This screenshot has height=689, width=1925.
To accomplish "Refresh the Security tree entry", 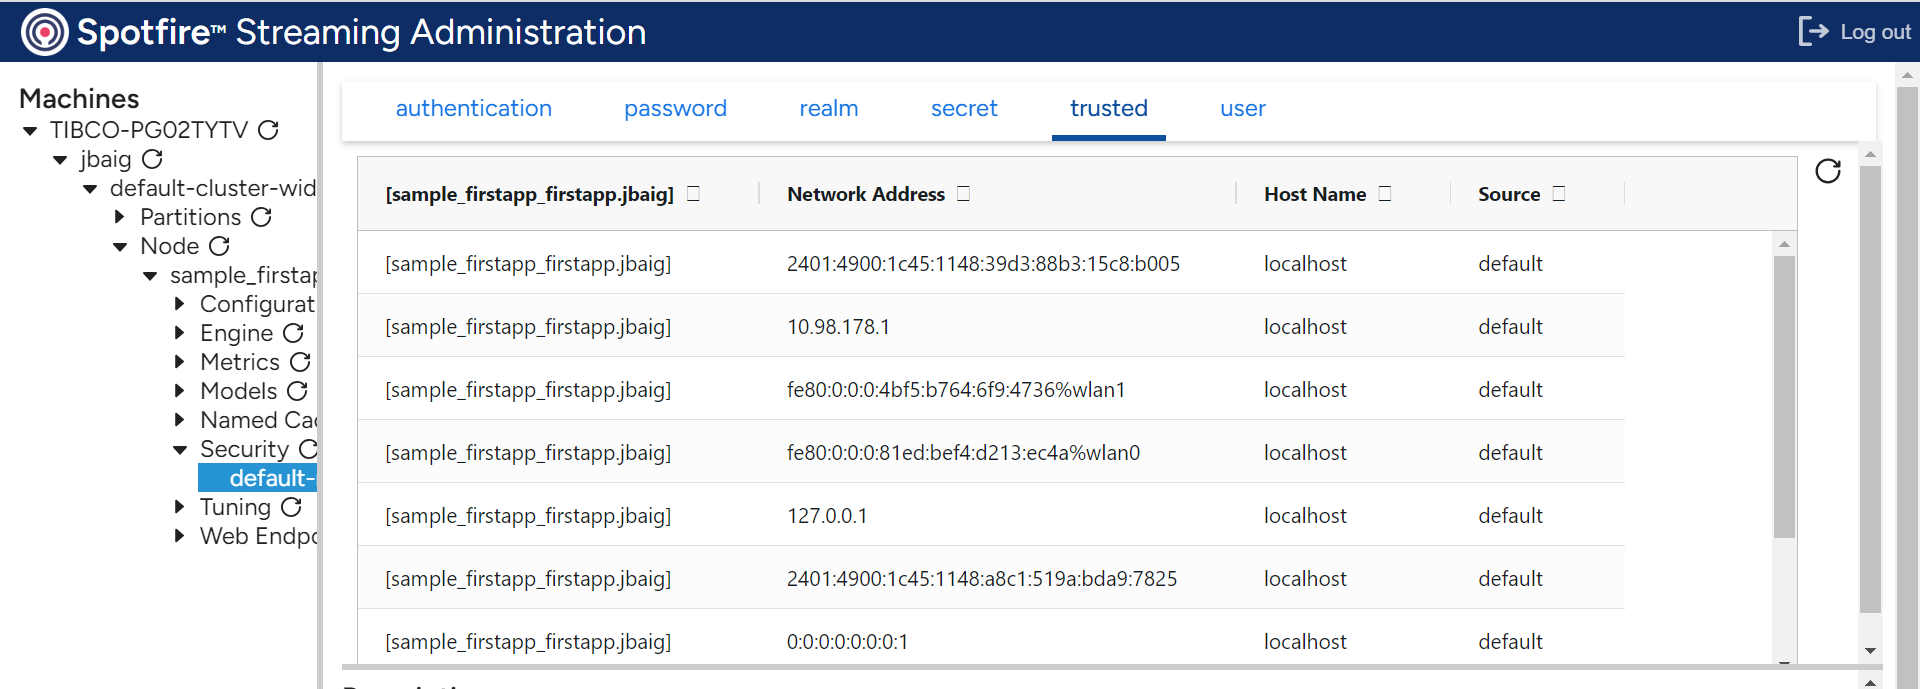I will click(311, 449).
